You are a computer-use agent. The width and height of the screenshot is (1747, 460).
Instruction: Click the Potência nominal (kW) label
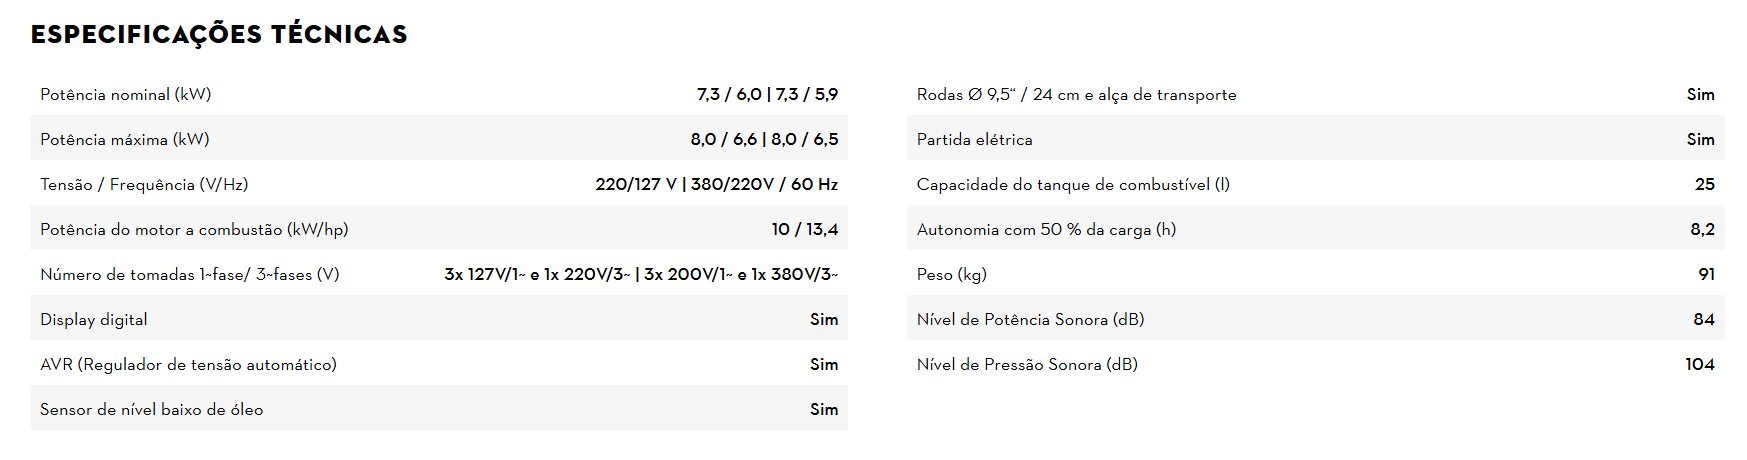tap(126, 95)
